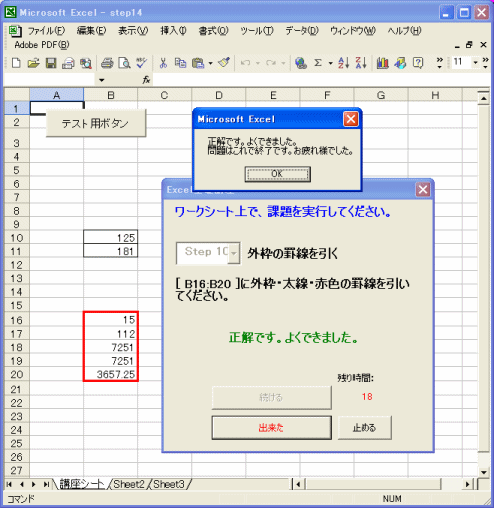Switch to the Sheet2 tab
The height and width of the screenshot is (508, 494).
(129, 484)
